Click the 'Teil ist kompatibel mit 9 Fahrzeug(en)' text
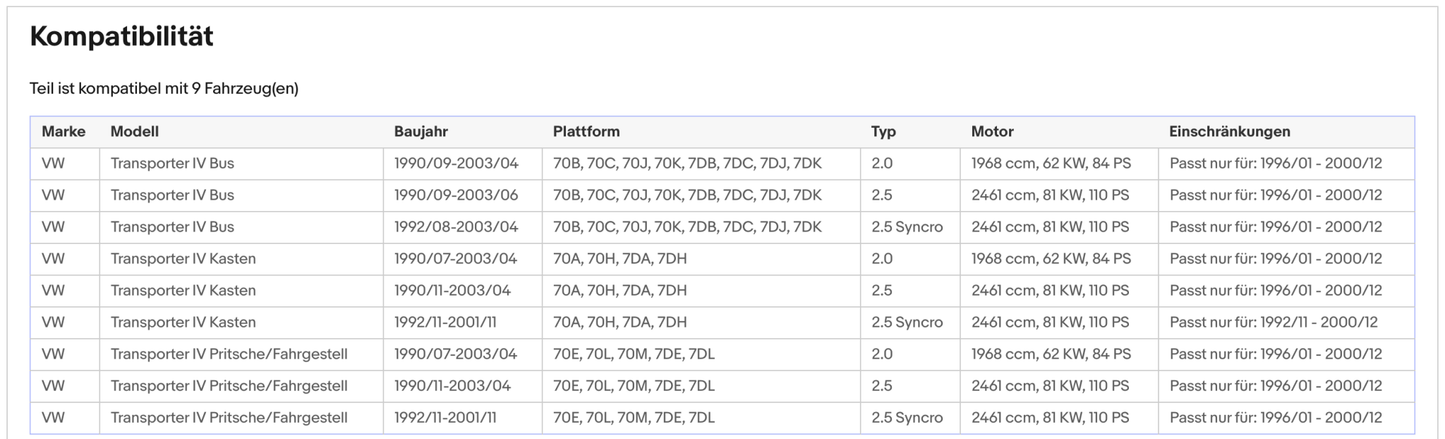The width and height of the screenshot is (1445, 439). click(164, 89)
